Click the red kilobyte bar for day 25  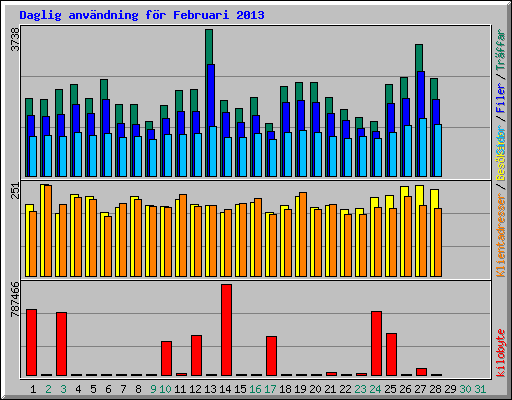(391, 354)
